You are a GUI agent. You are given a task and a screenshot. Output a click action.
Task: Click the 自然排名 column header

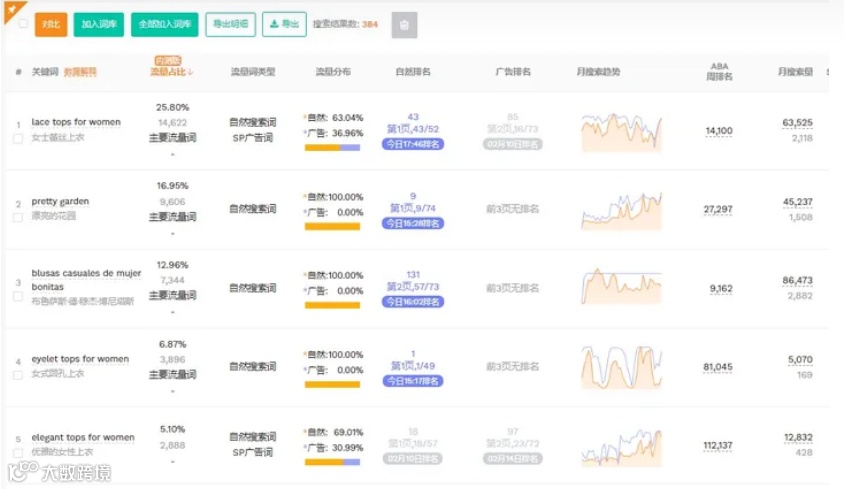413,72
